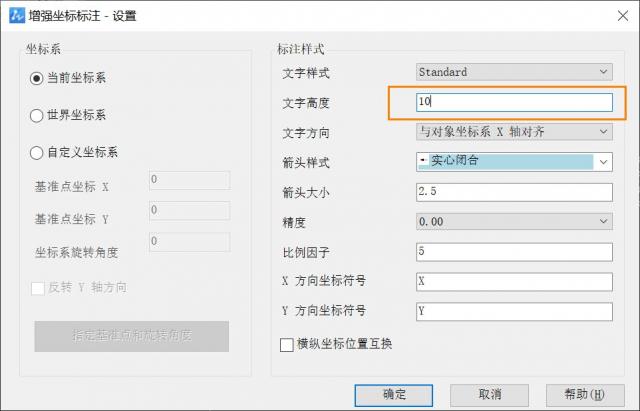The width and height of the screenshot is (640, 411).
Task: Click the X 方向坐标符号 field
Action: click(514, 281)
